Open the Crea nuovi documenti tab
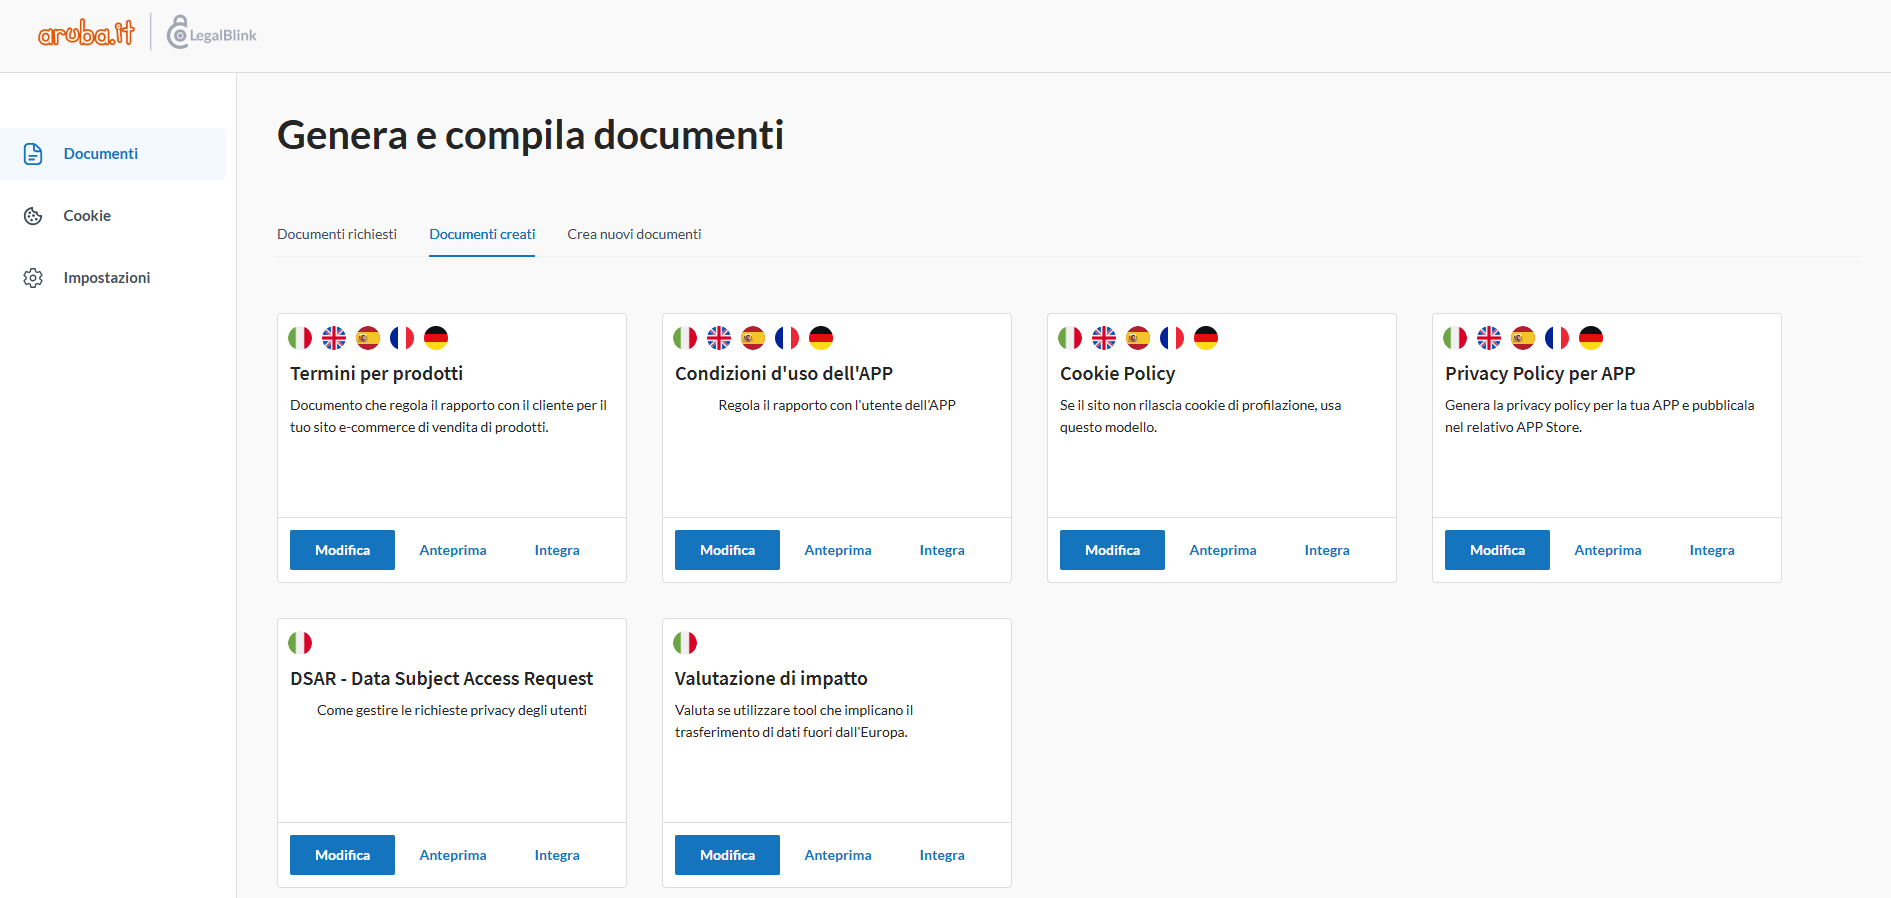Screen dimensions: 1891x898 [634, 234]
